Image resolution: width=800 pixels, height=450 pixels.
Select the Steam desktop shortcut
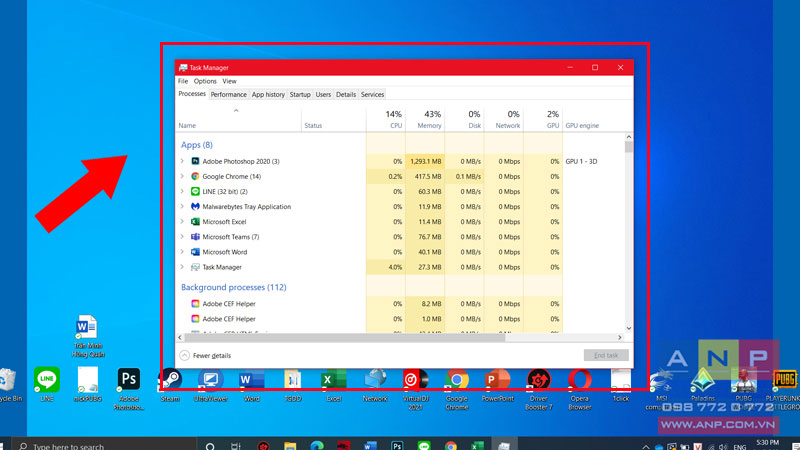(x=170, y=385)
